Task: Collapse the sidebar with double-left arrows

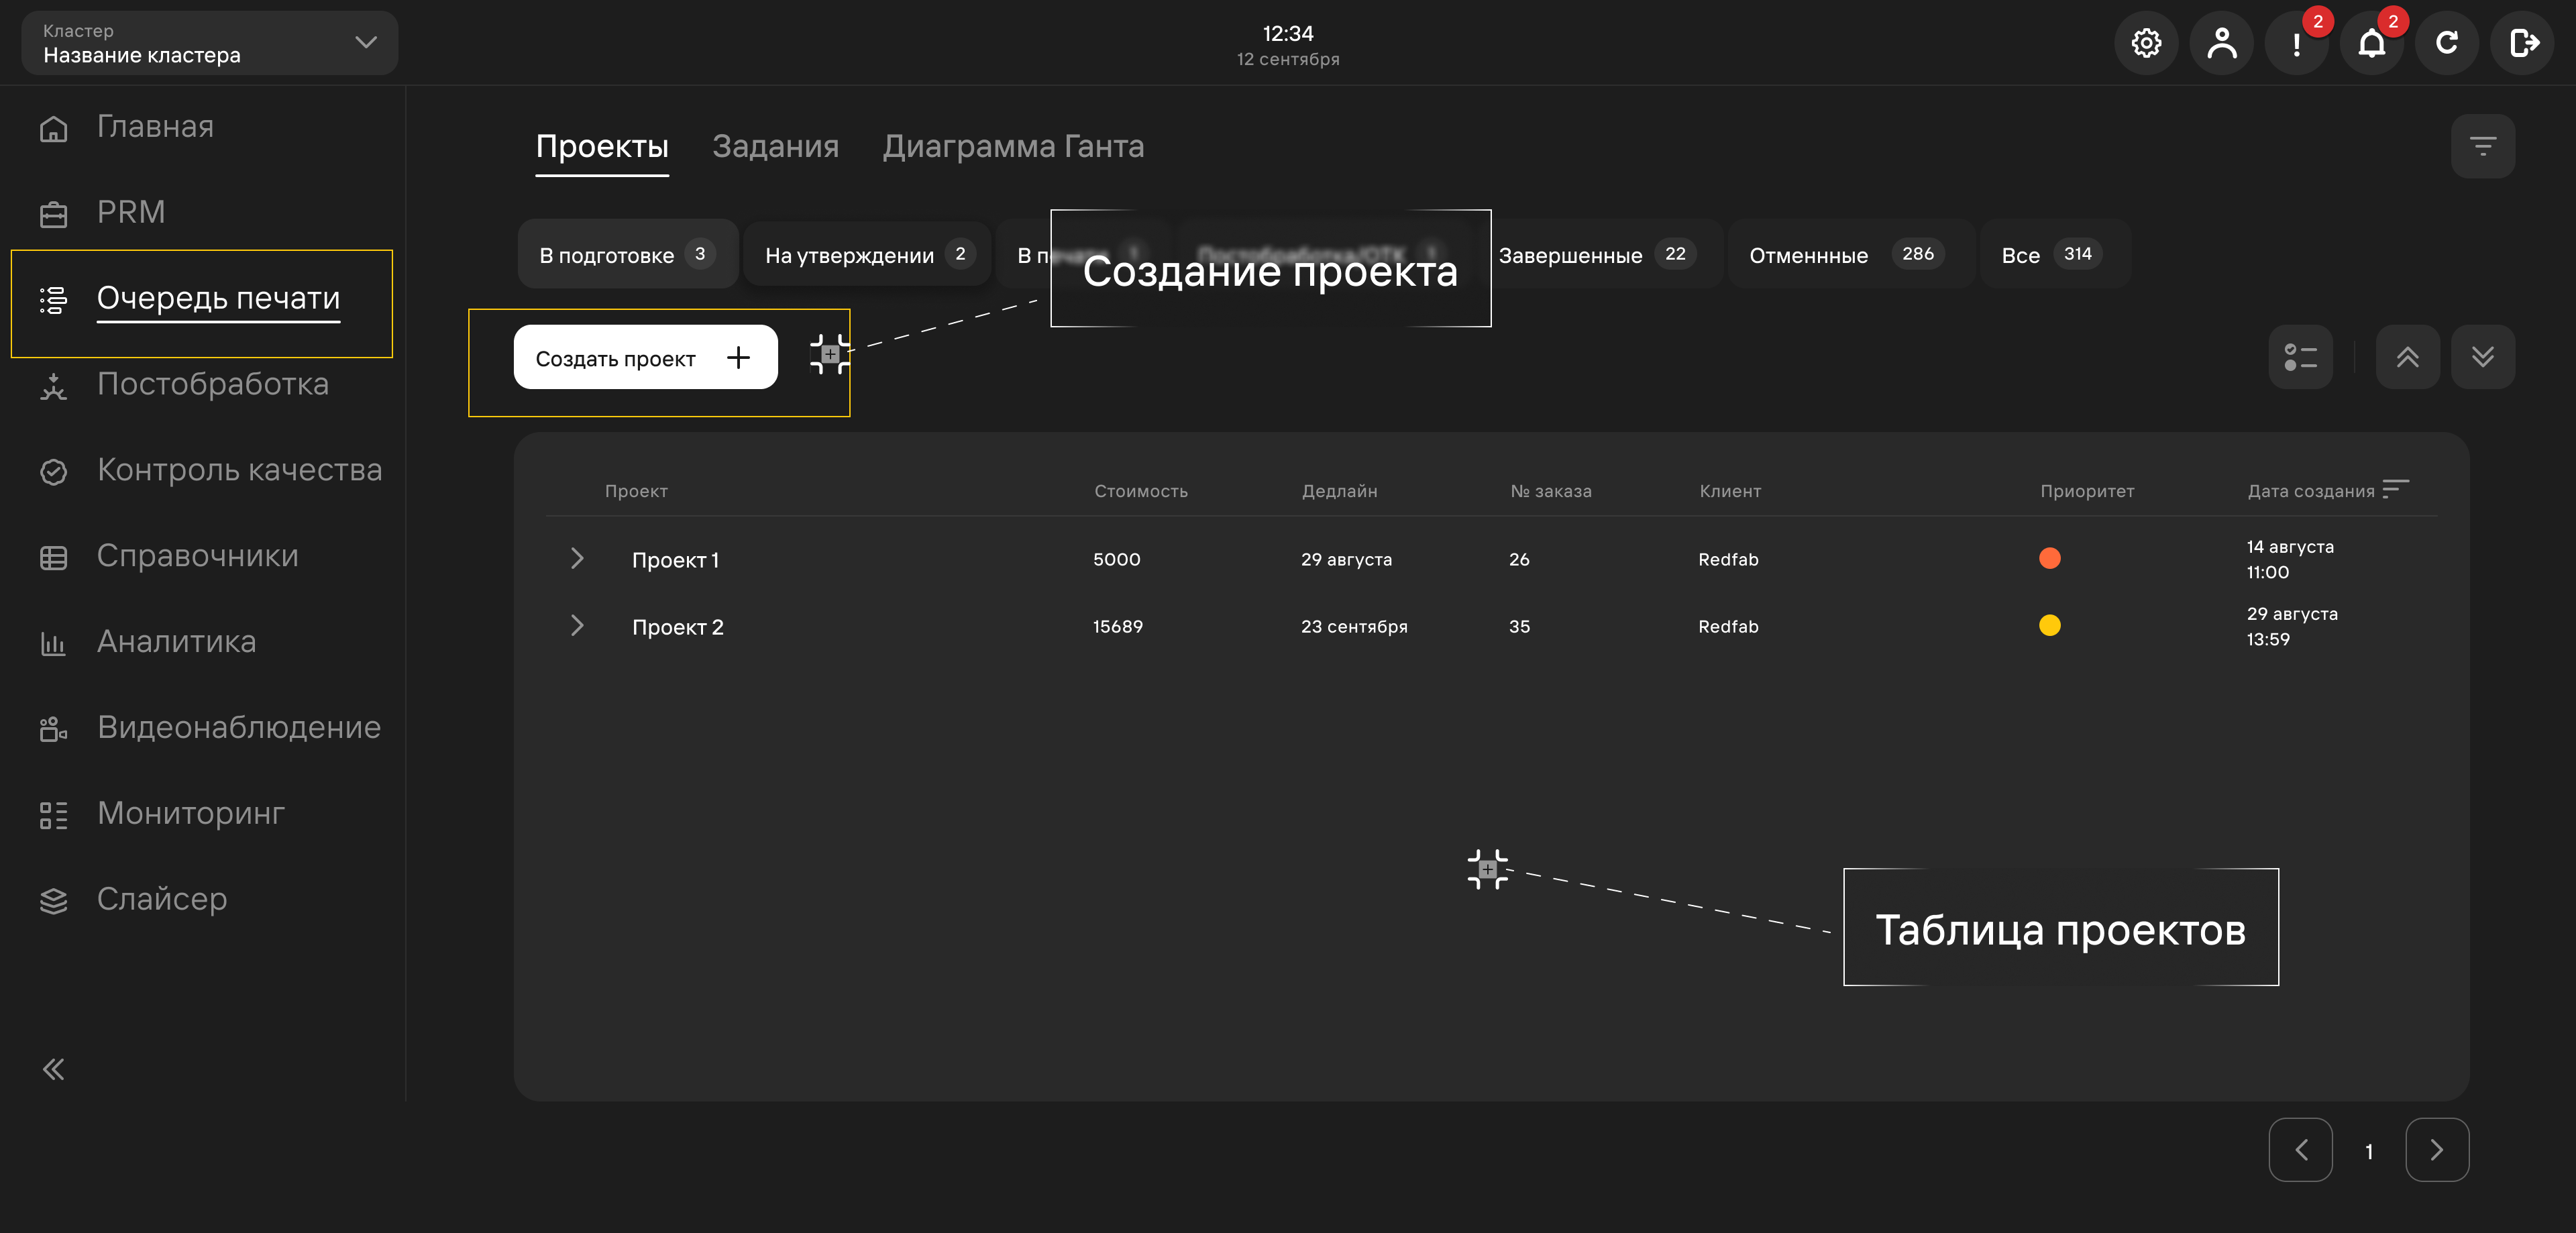Action: click(x=54, y=1069)
